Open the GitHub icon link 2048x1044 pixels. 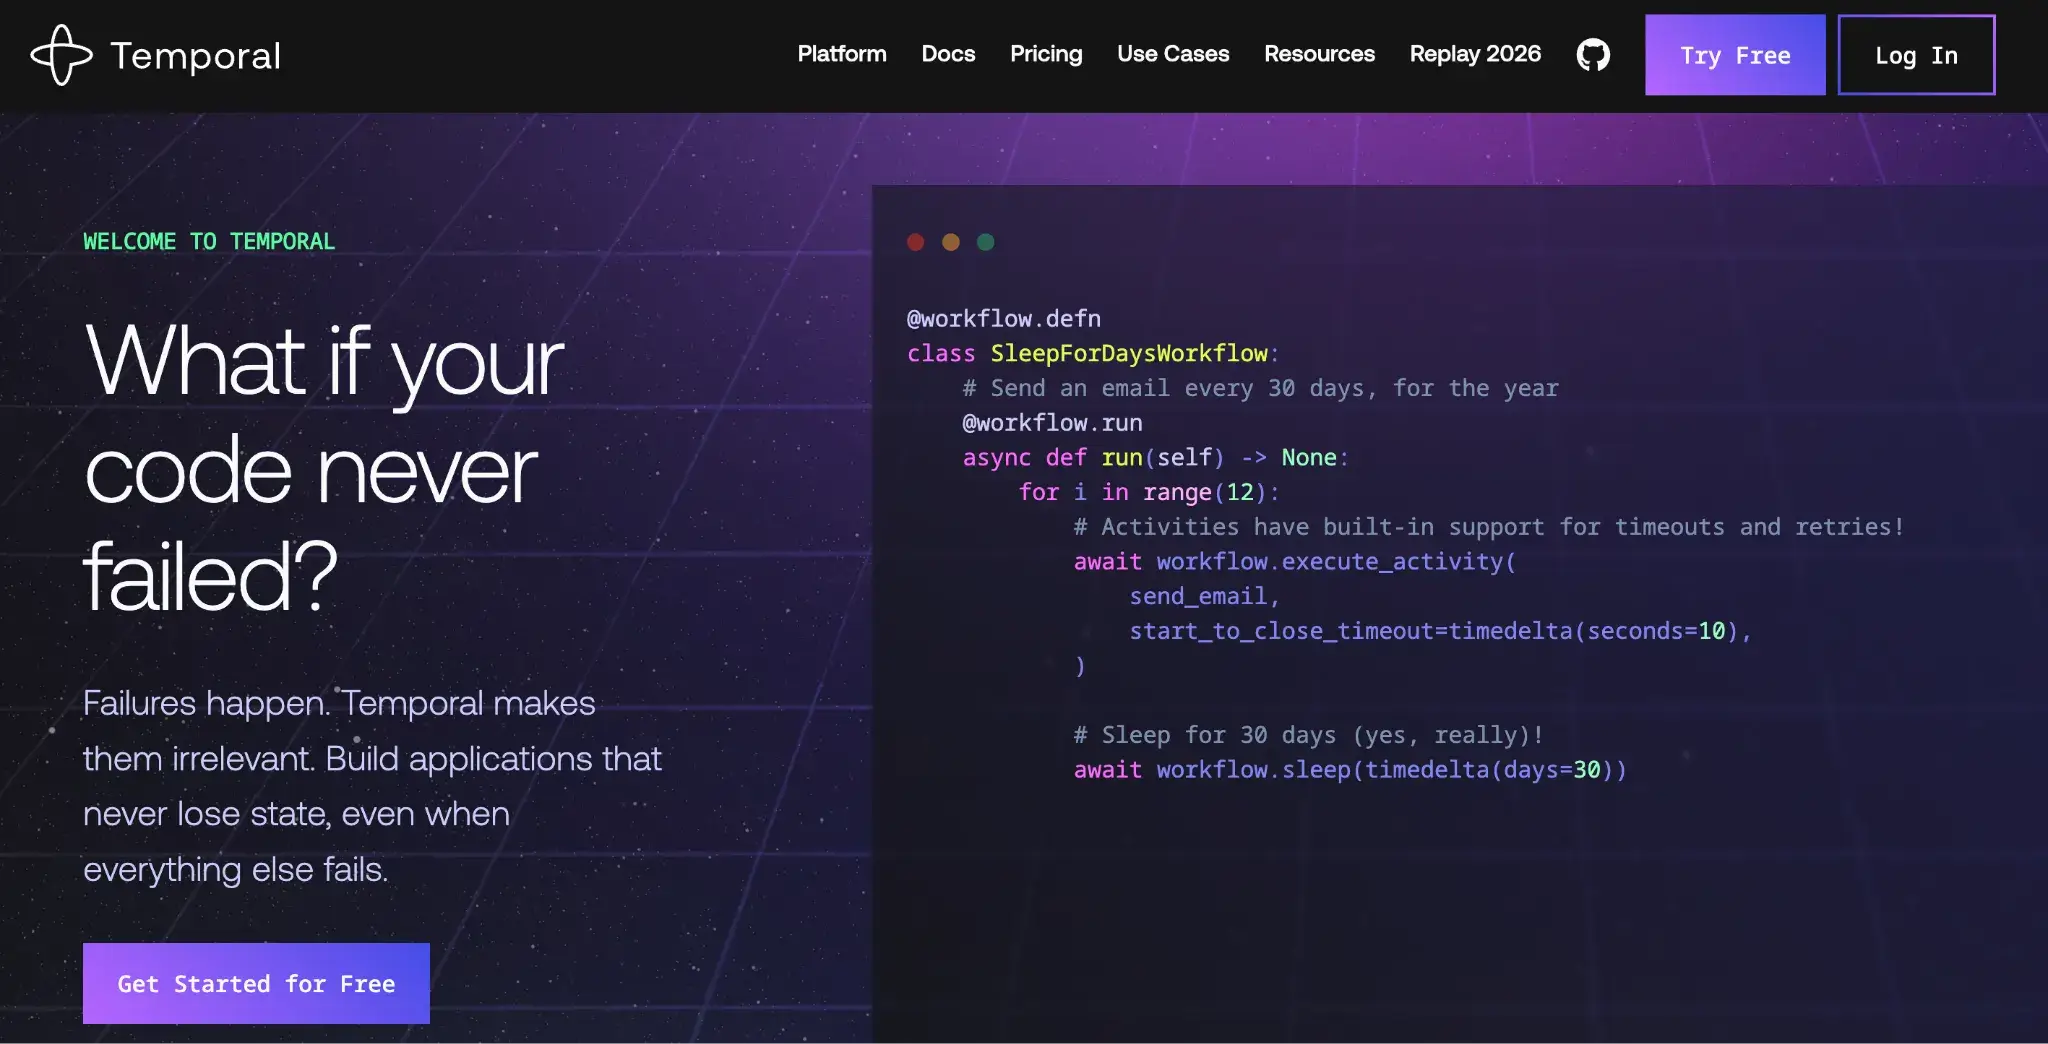coord(1593,55)
